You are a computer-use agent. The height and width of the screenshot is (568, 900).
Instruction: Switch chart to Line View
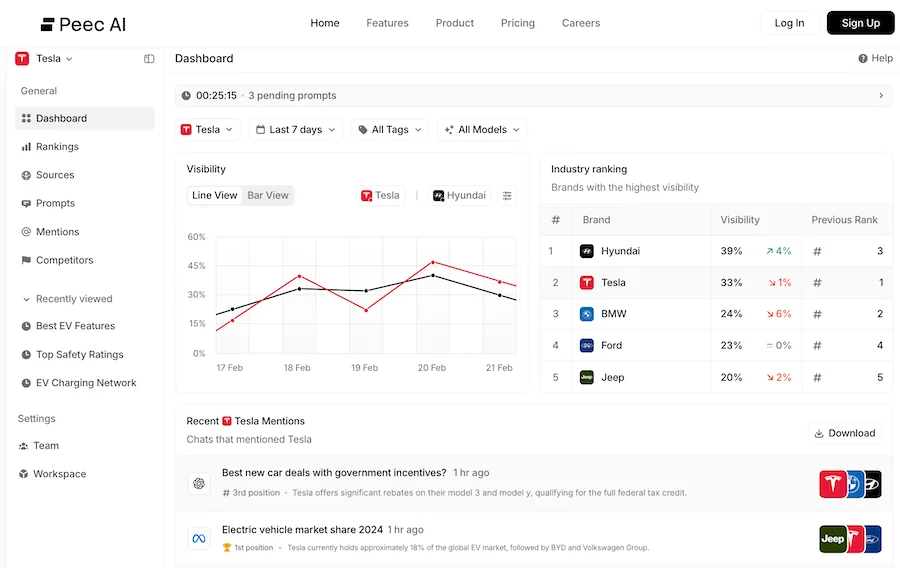point(214,196)
